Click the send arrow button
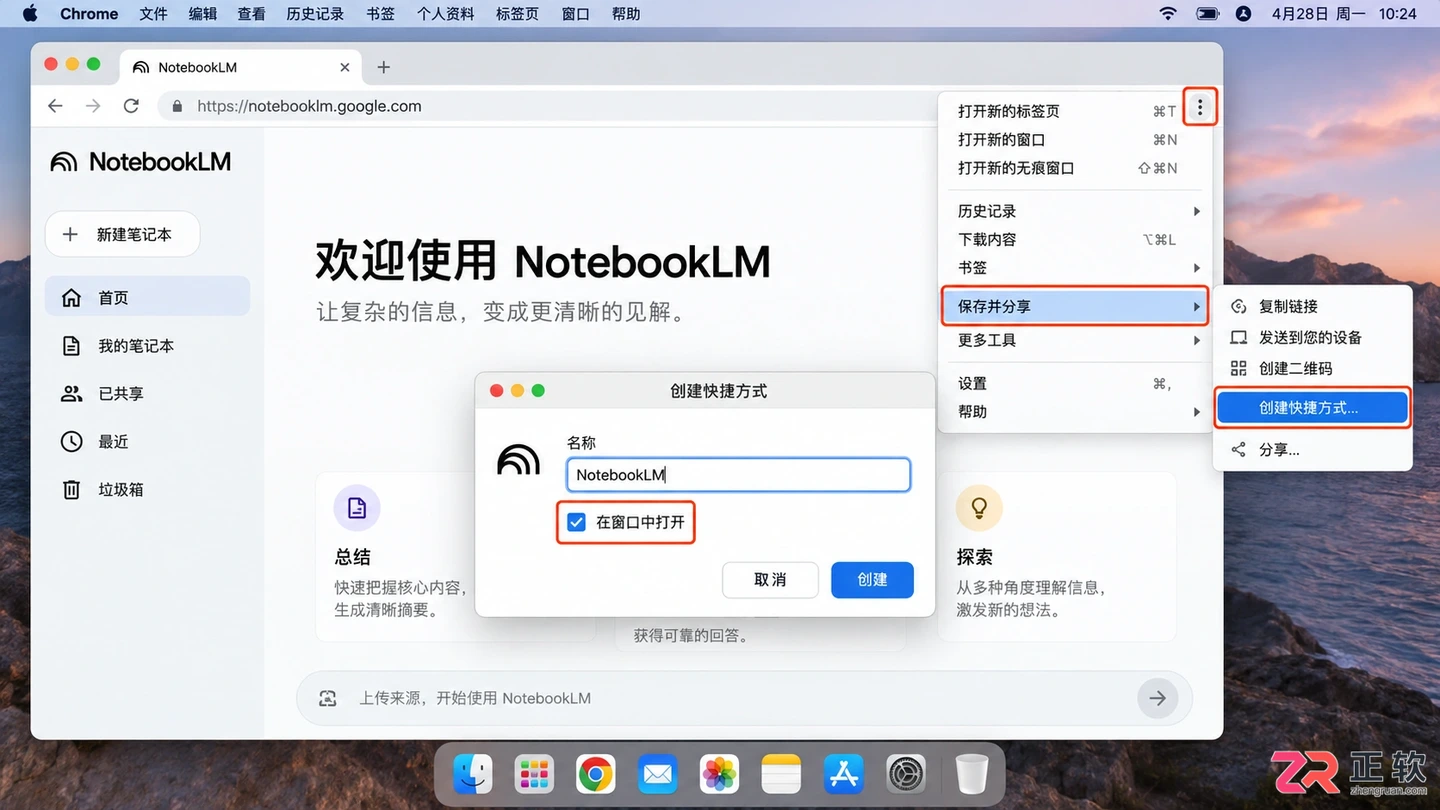 pyautogui.click(x=1157, y=698)
